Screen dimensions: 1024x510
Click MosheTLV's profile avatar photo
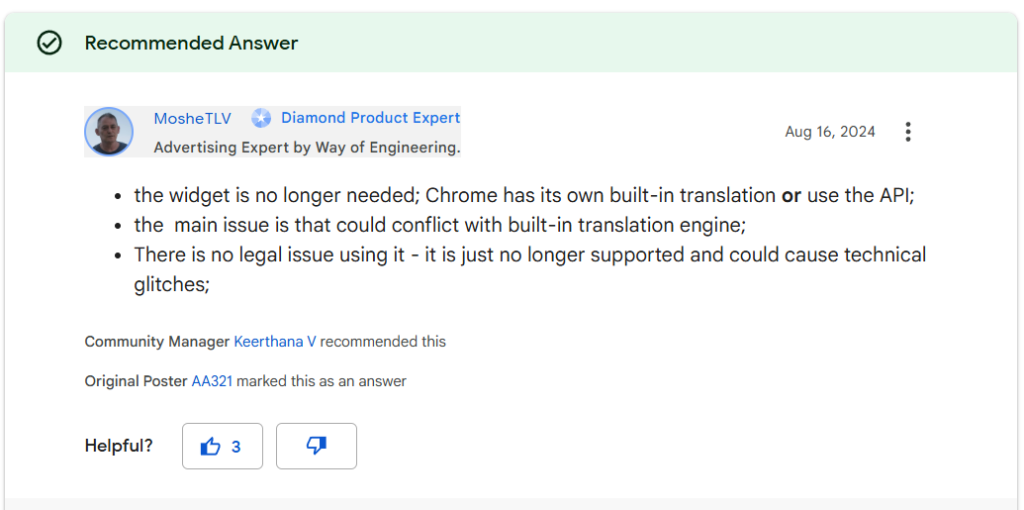(108, 132)
